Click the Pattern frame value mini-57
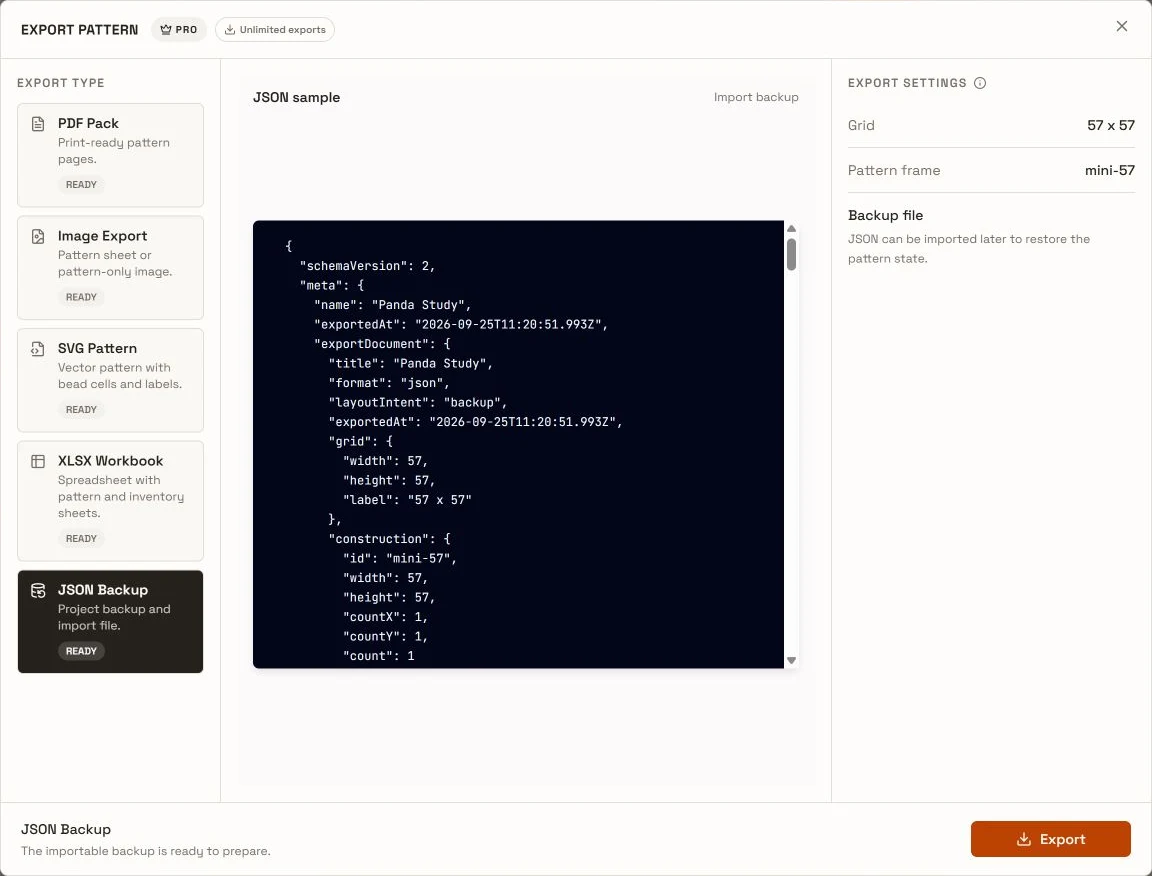Screen dimensions: 1152x876 coord(1109,170)
